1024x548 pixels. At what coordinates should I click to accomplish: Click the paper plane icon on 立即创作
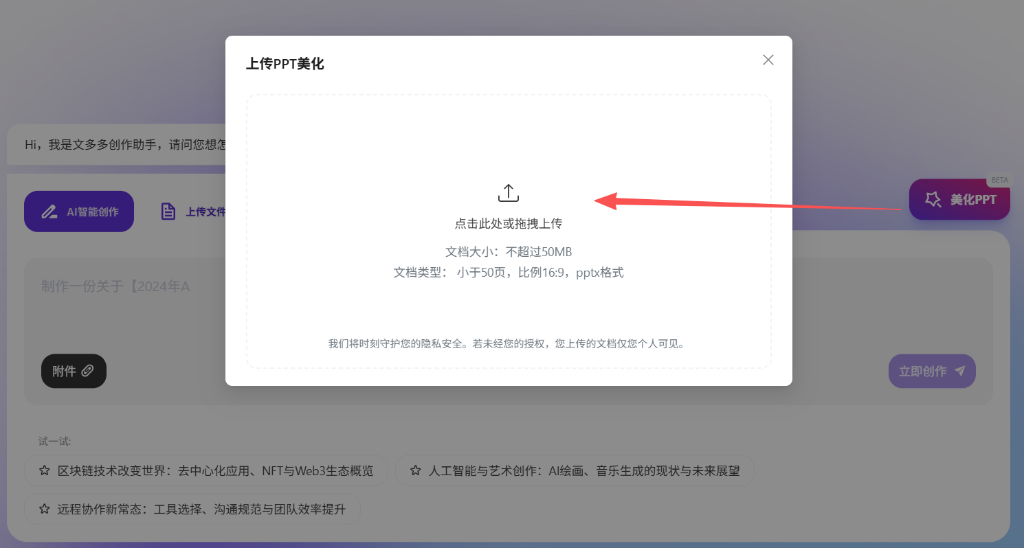(x=960, y=371)
